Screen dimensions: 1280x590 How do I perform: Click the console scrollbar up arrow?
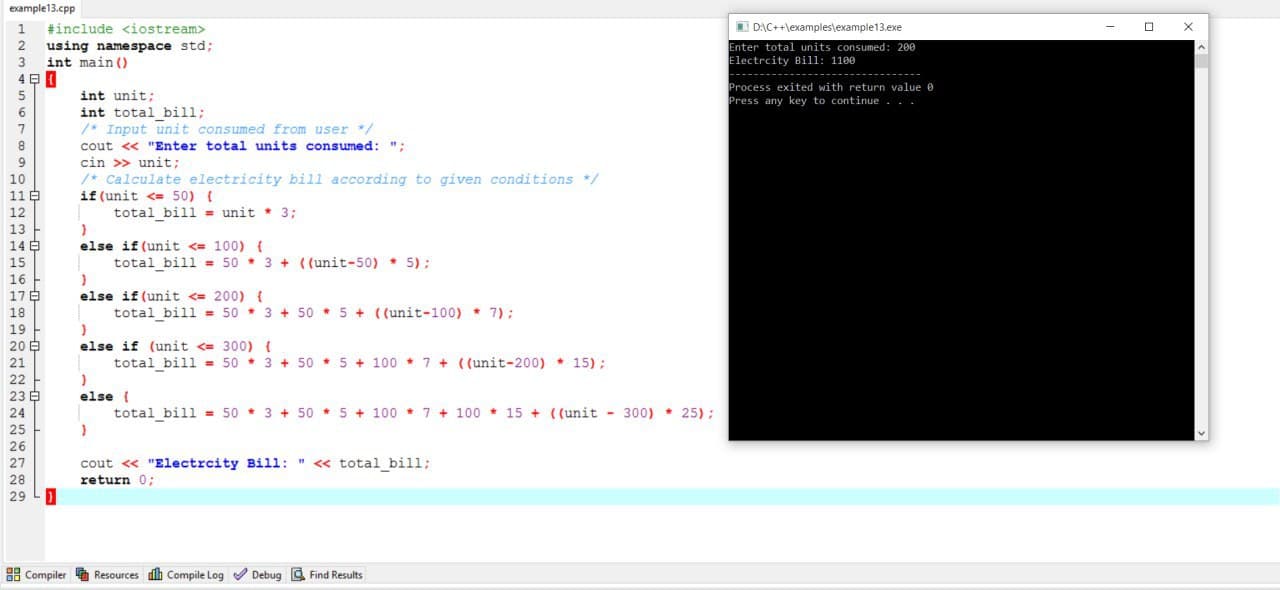[1201, 47]
